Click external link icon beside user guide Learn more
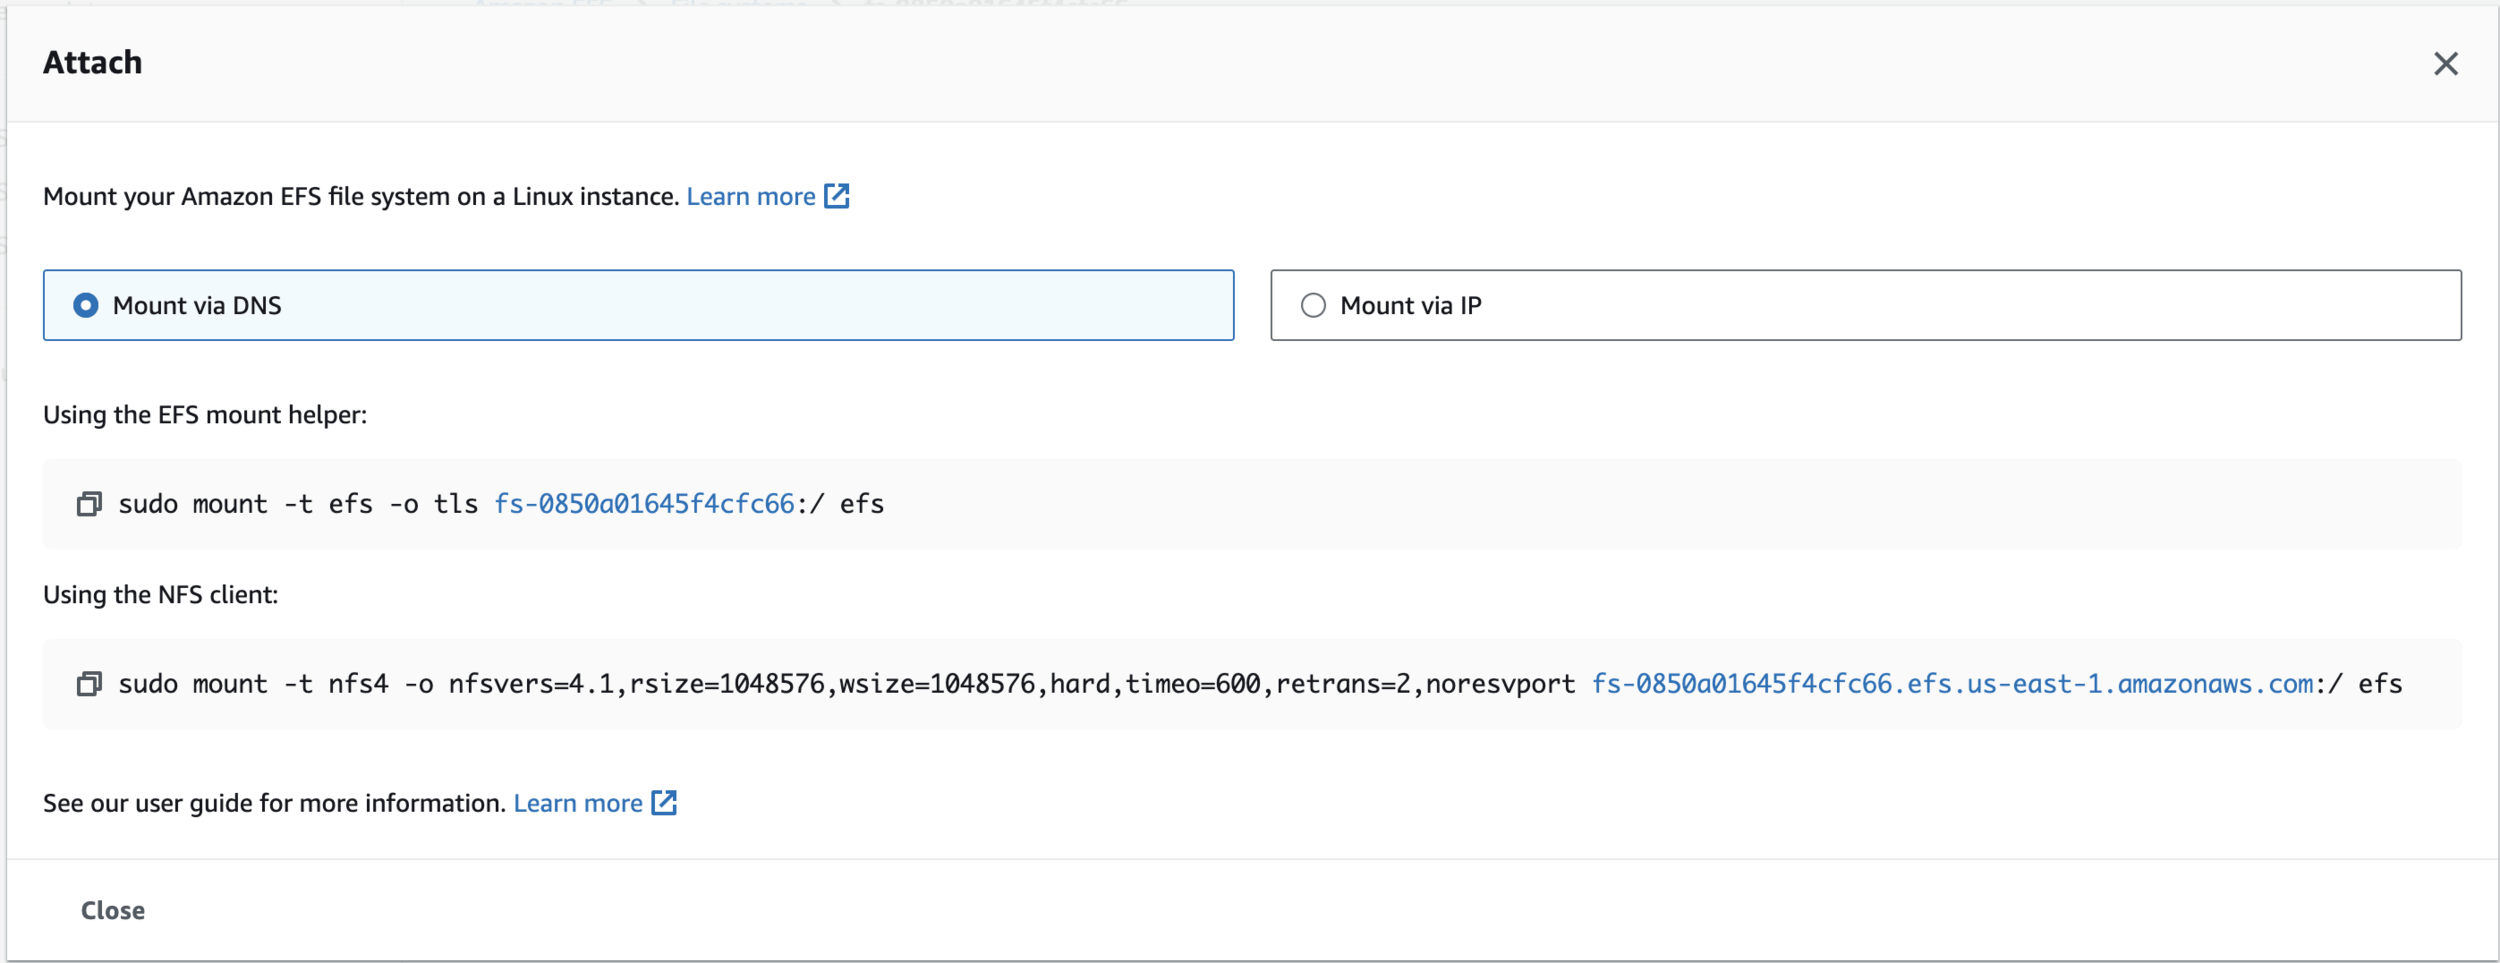Image resolution: width=2500 pixels, height=963 pixels. click(x=664, y=803)
